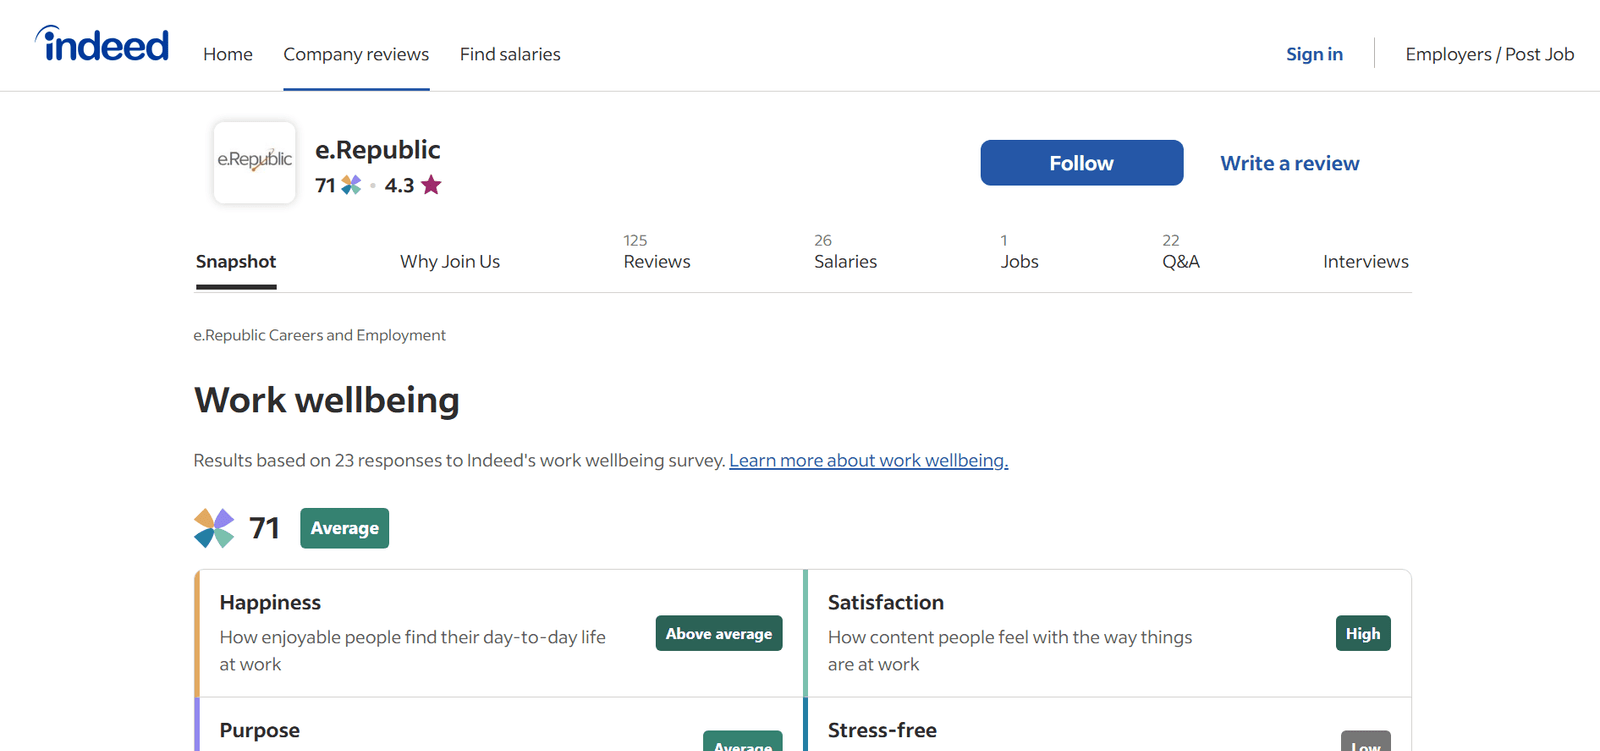Click the large pinwheel icon under Work wellbeing

(214, 528)
